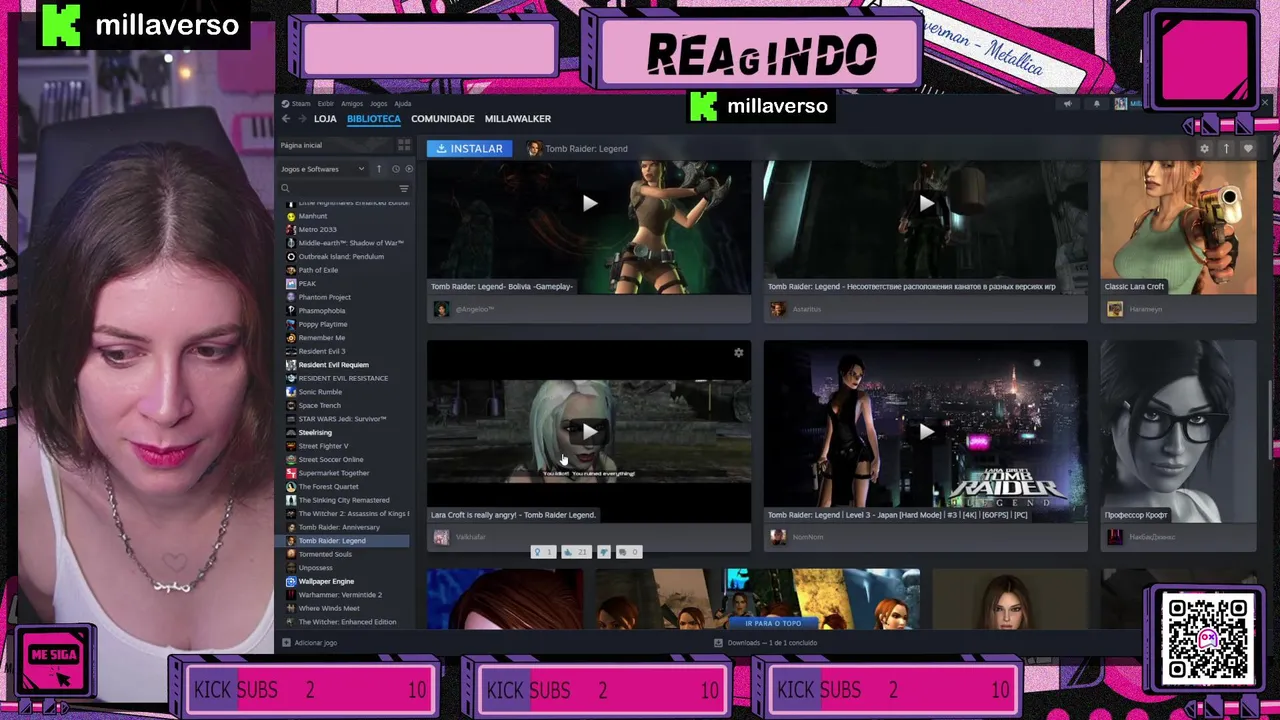
Task: Open advanced library filter options icon
Action: coord(404,188)
